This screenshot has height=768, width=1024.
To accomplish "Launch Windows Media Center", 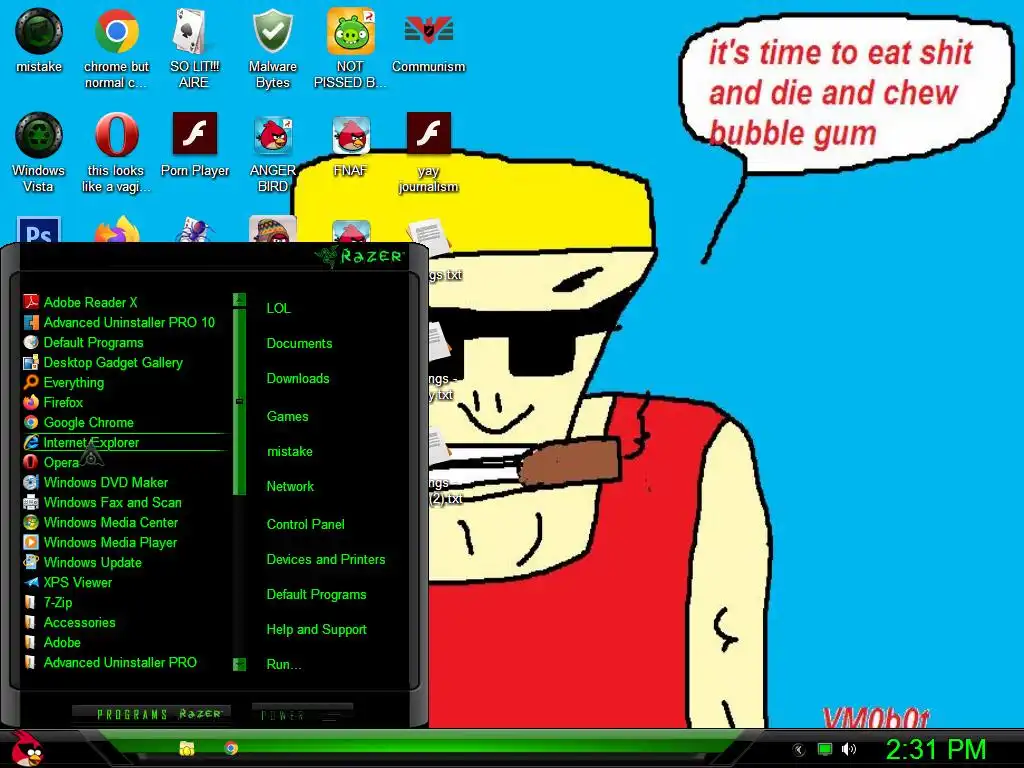I will click(x=101, y=522).
